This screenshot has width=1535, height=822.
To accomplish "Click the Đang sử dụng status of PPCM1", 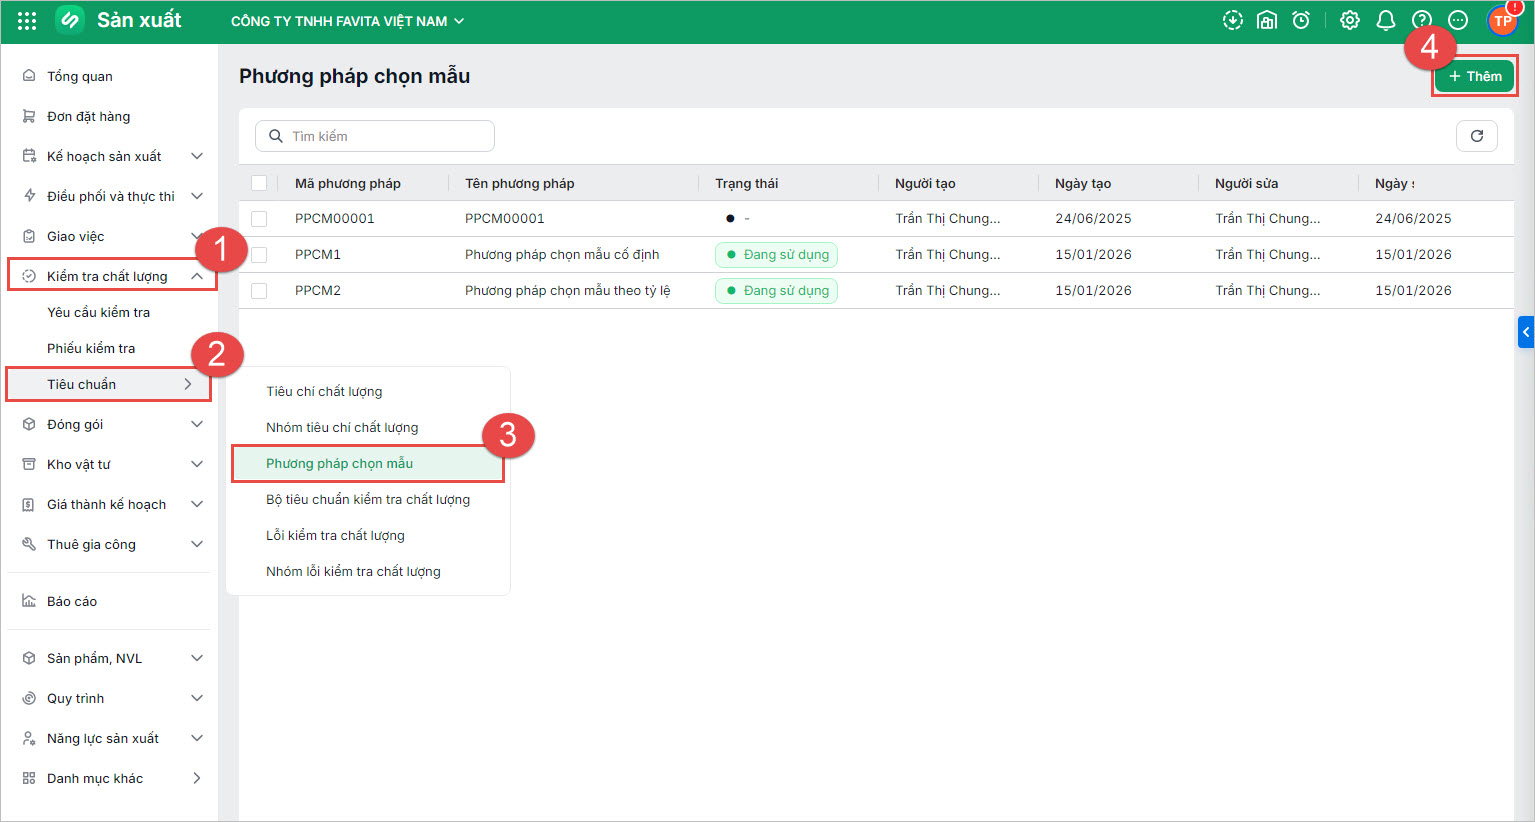I will (x=777, y=254).
